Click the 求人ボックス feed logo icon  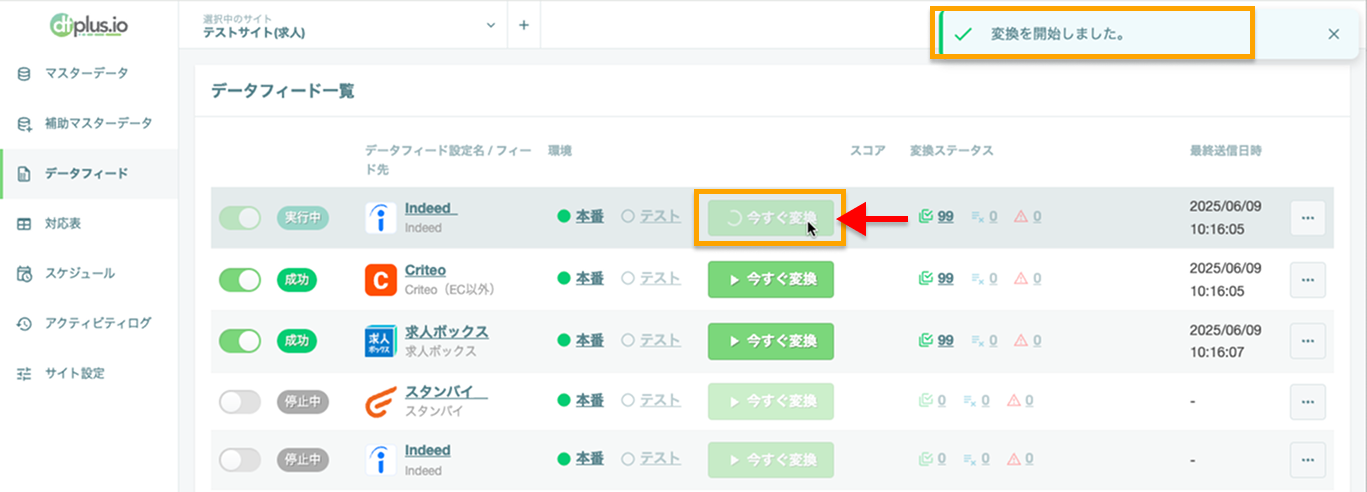point(381,341)
